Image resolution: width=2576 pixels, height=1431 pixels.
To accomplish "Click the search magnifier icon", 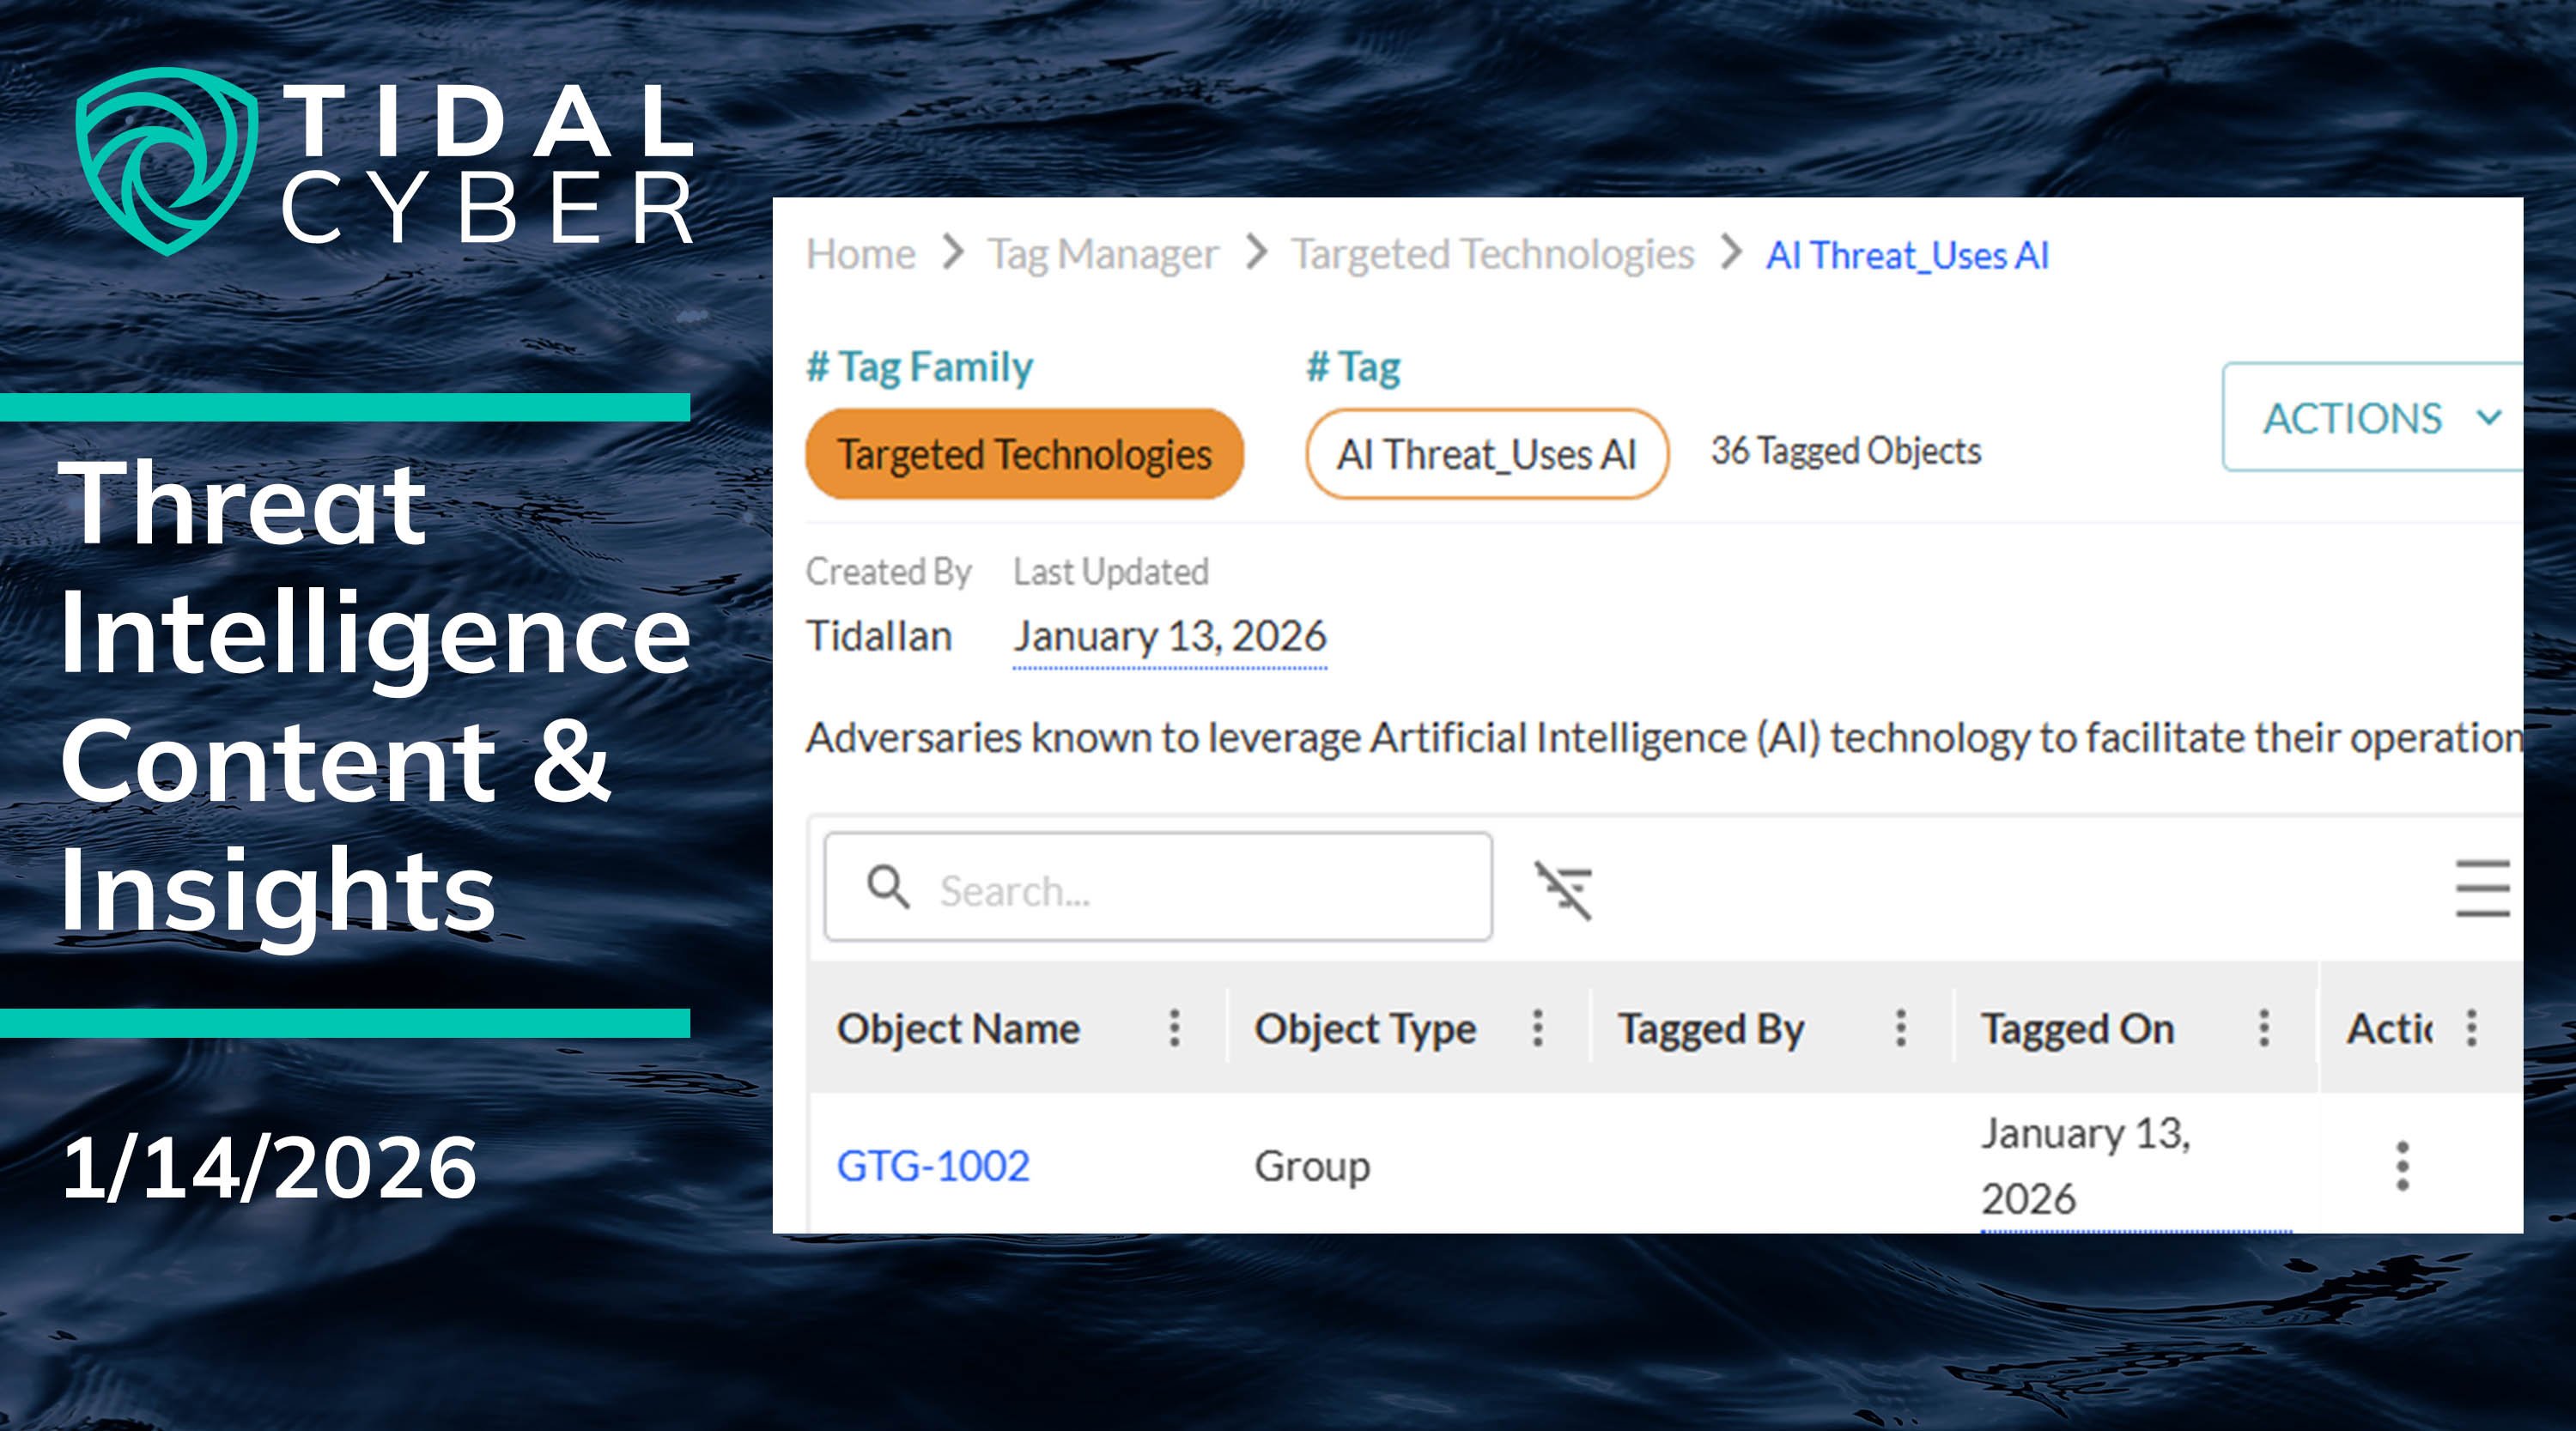I will point(887,887).
